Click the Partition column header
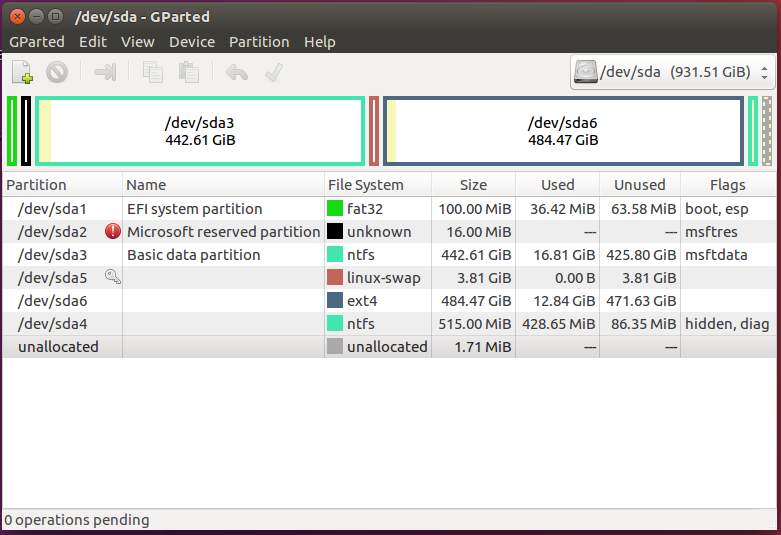This screenshot has height=535, width=781. [x=63, y=185]
